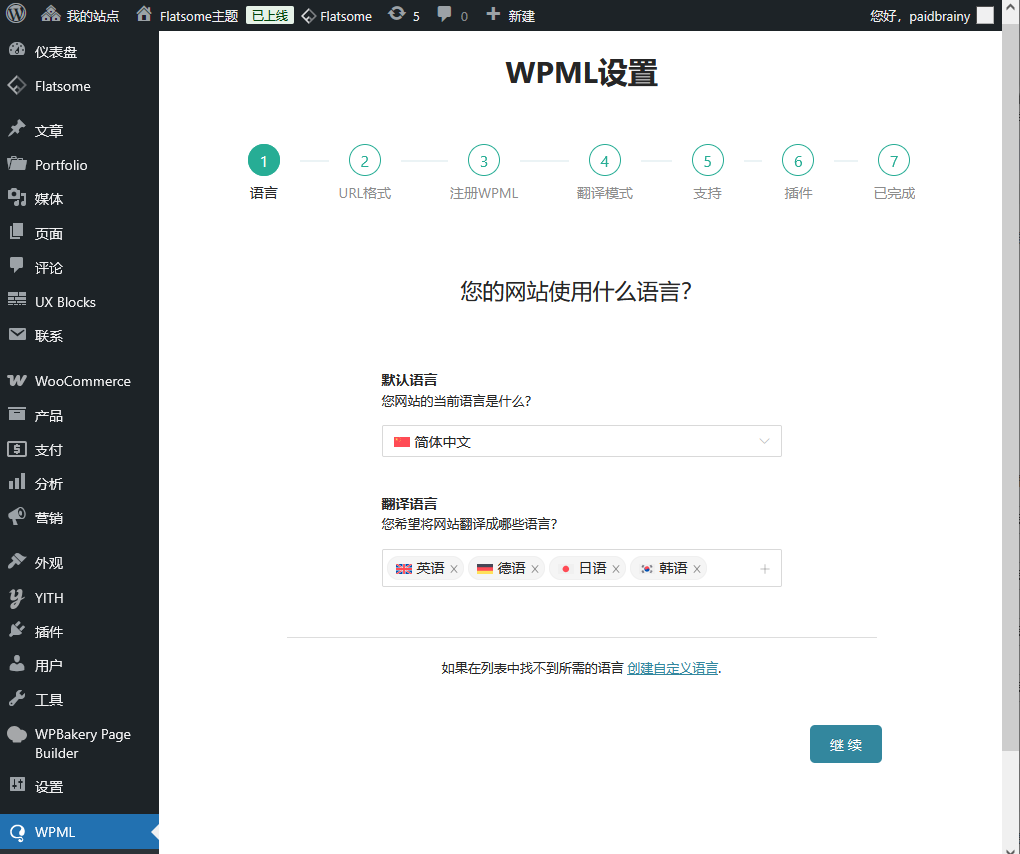This screenshot has width=1020, height=854.
Task: Jump to step 2 URL格式
Action: 364,161
